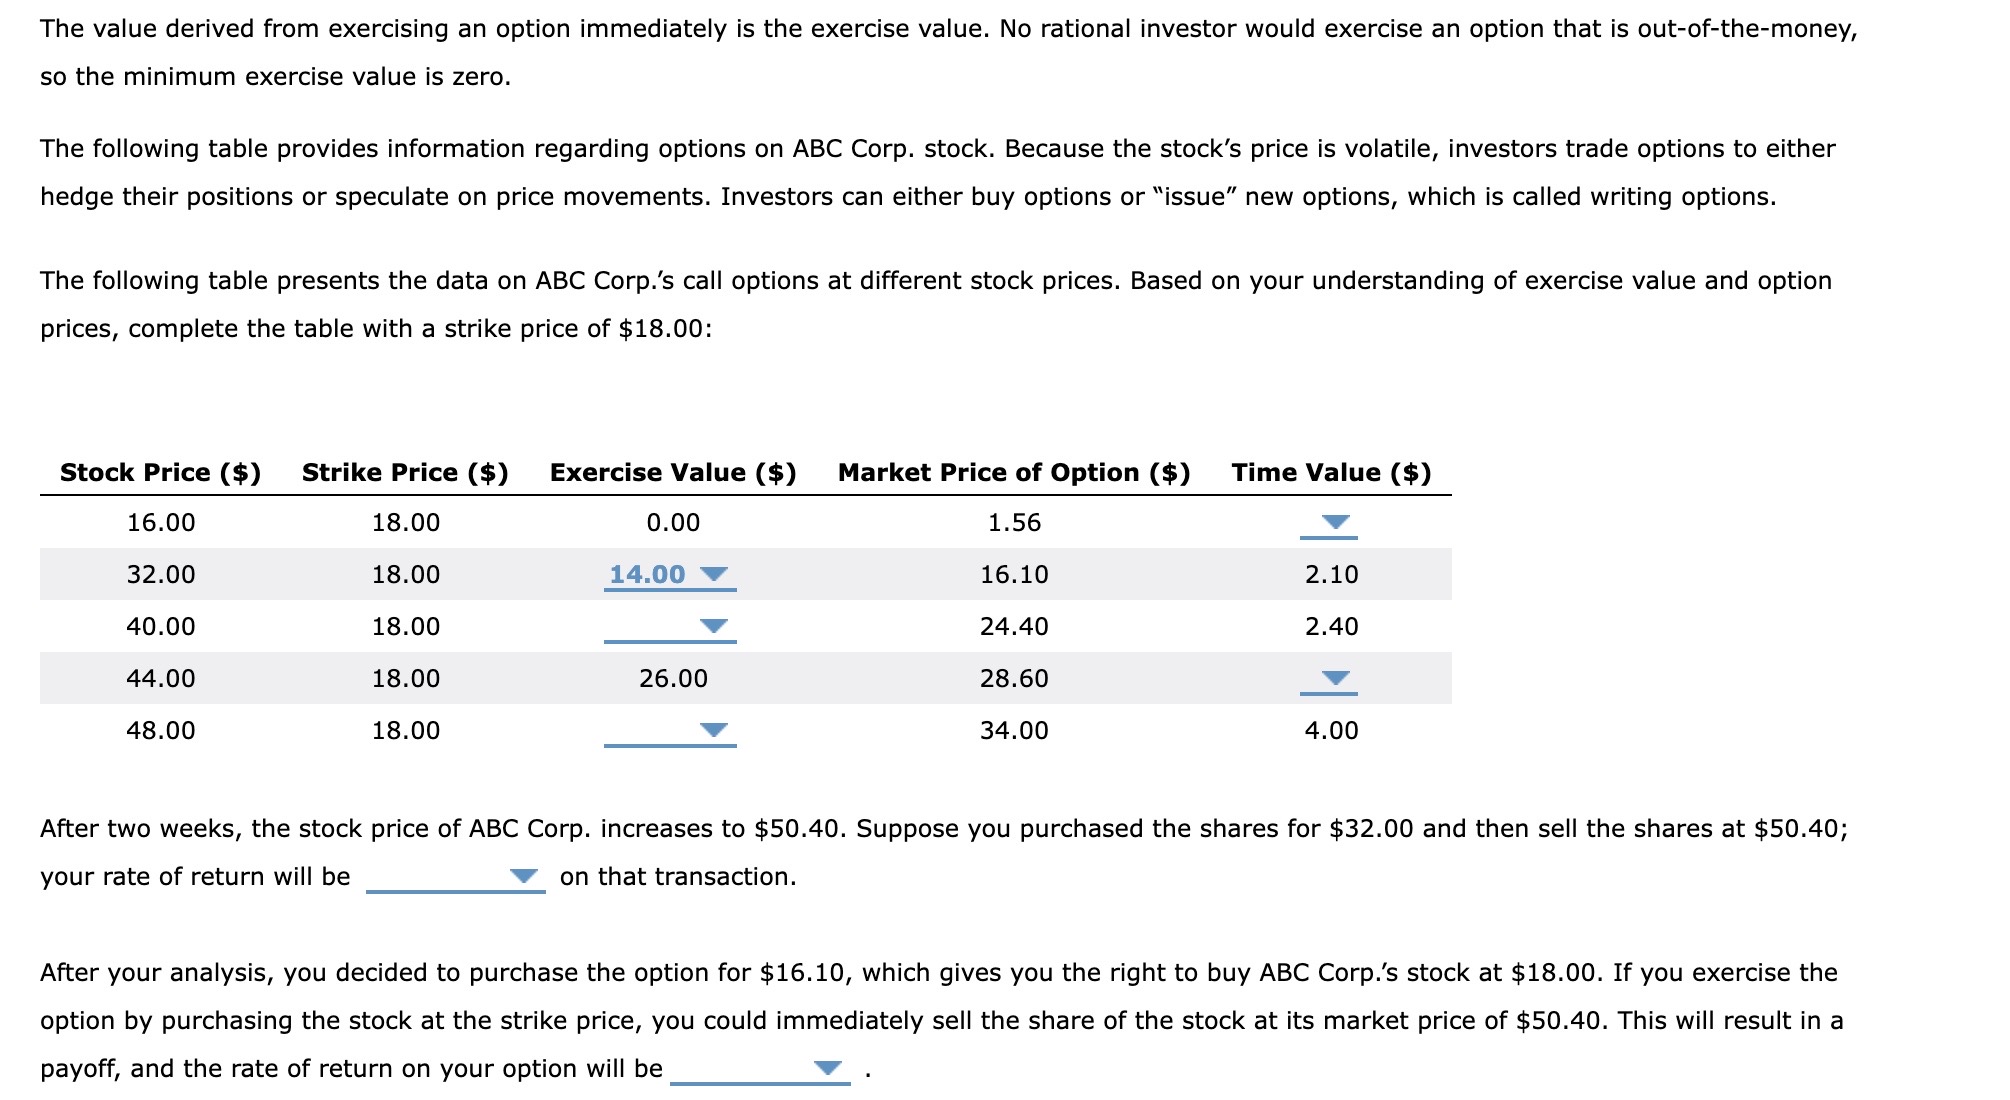Click the Strike Price ($) column header
The width and height of the screenshot is (2010, 1100).
[x=405, y=472]
